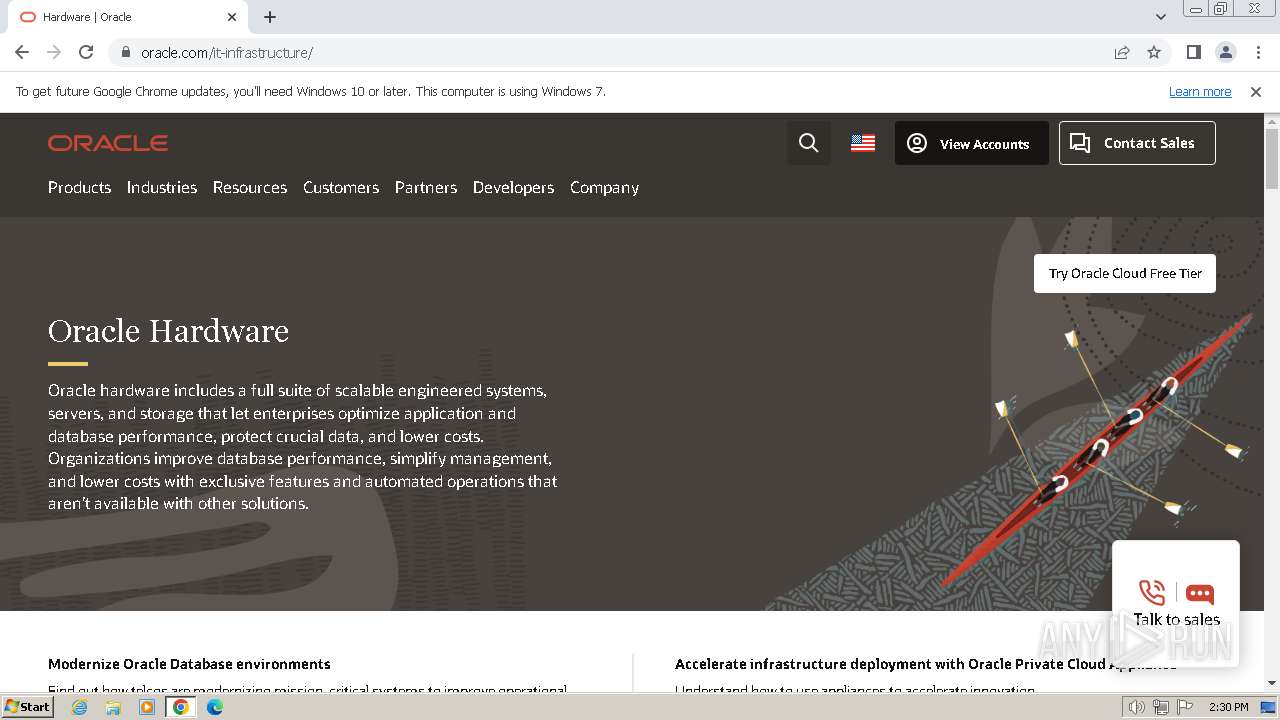Click the Learn more link
Viewport: 1280px width, 720px height.
tap(1200, 91)
